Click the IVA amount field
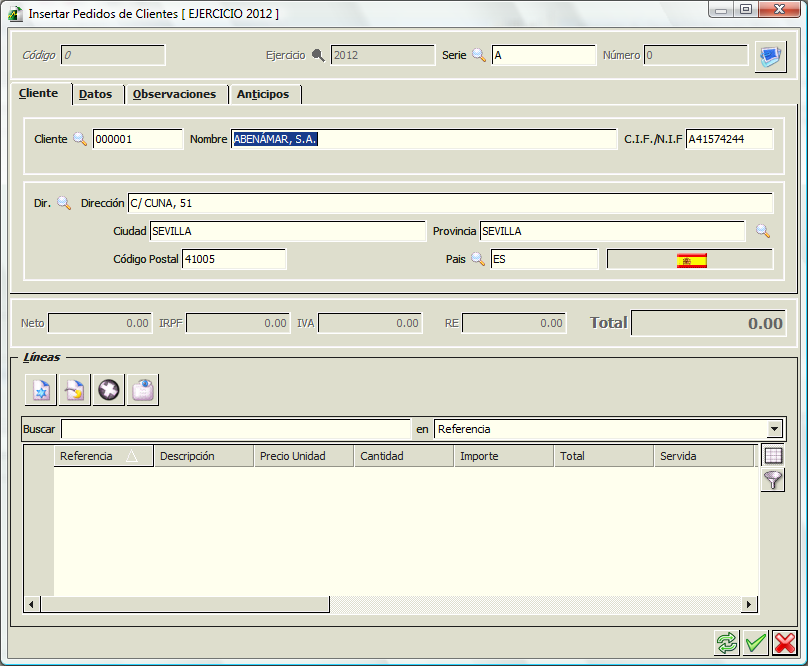 pyautogui.click(x=370, y=323)
